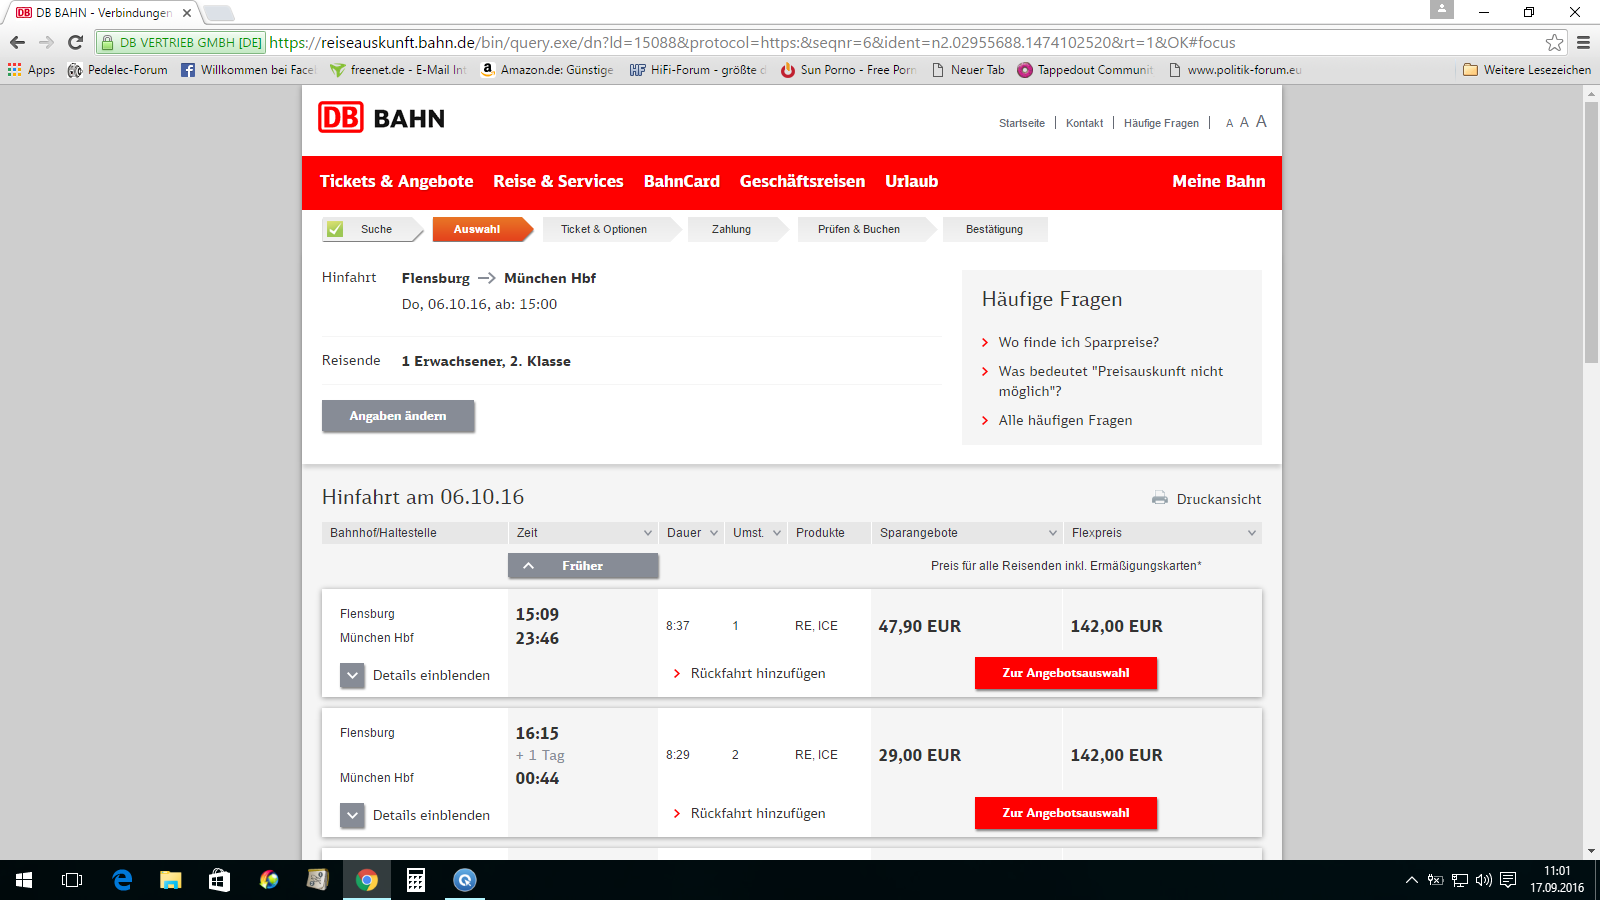
Task: Select medium font size A
Action: pos(1244,122)
